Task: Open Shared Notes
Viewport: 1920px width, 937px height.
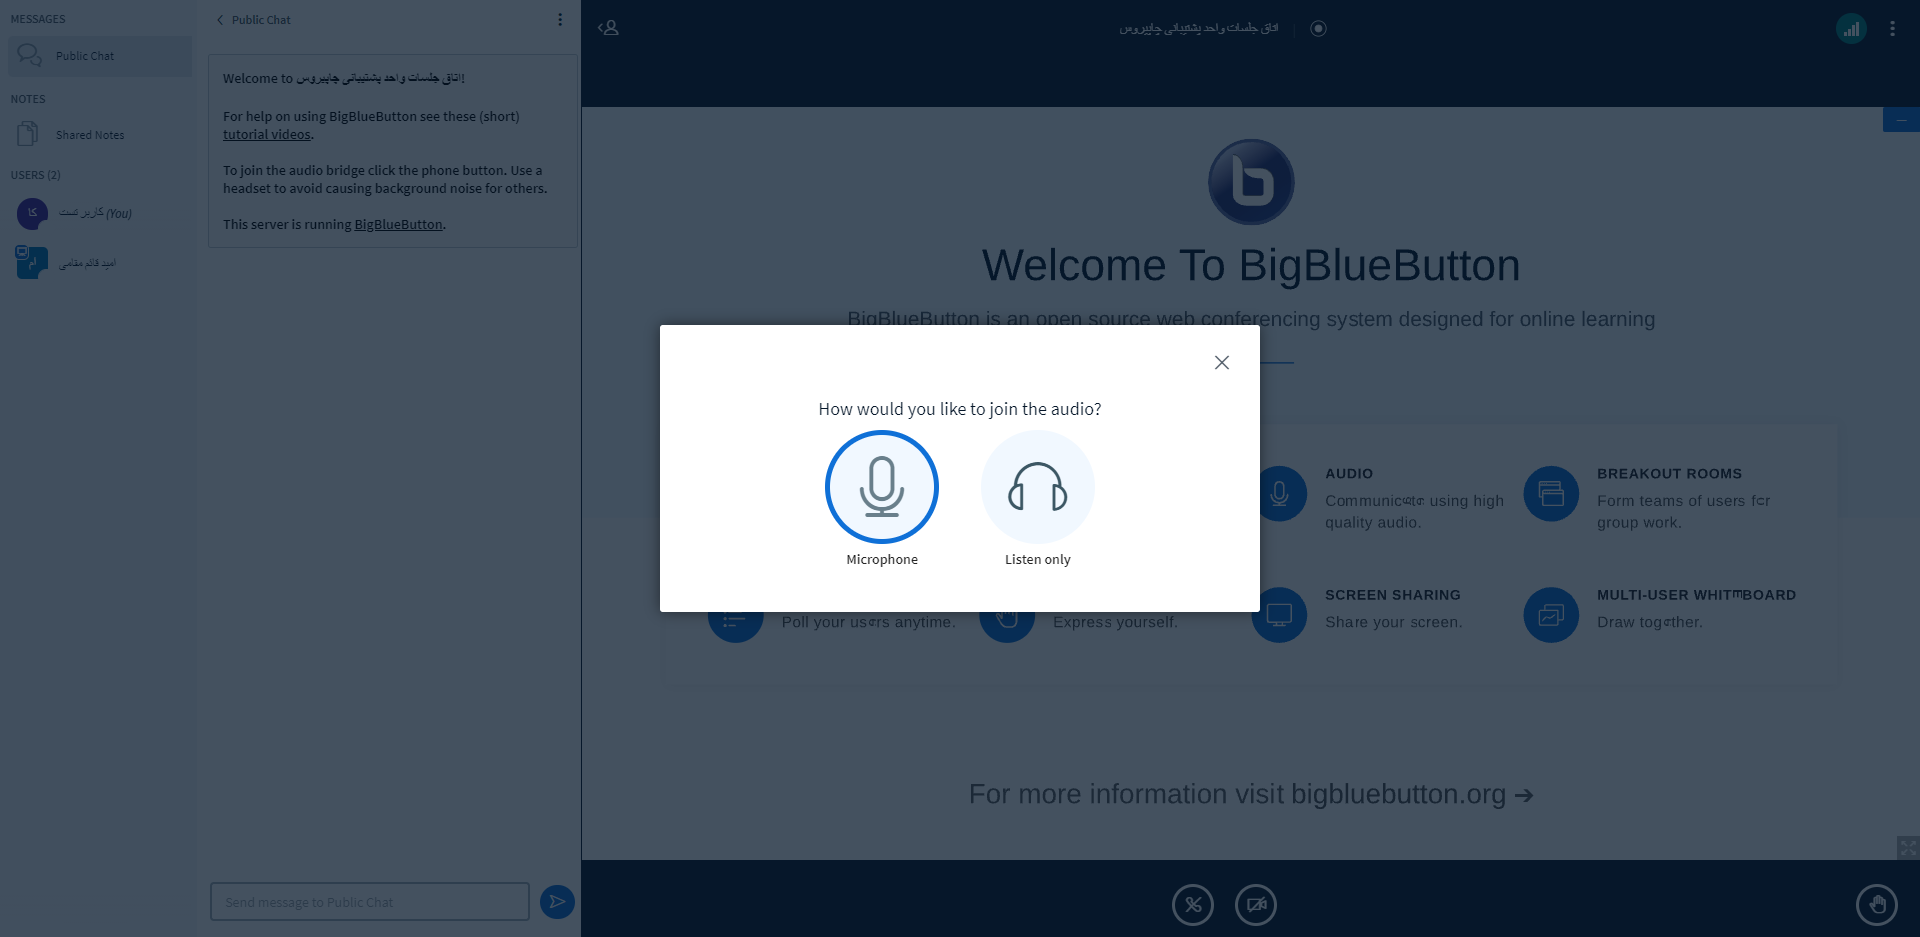Action: (x=100, y=134)
